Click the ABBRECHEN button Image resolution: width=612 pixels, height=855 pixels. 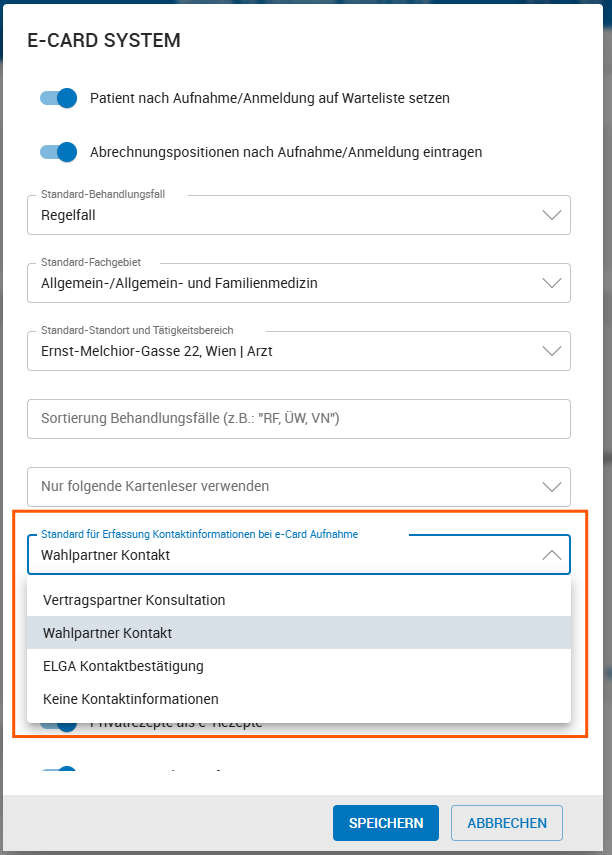(507, 822)
